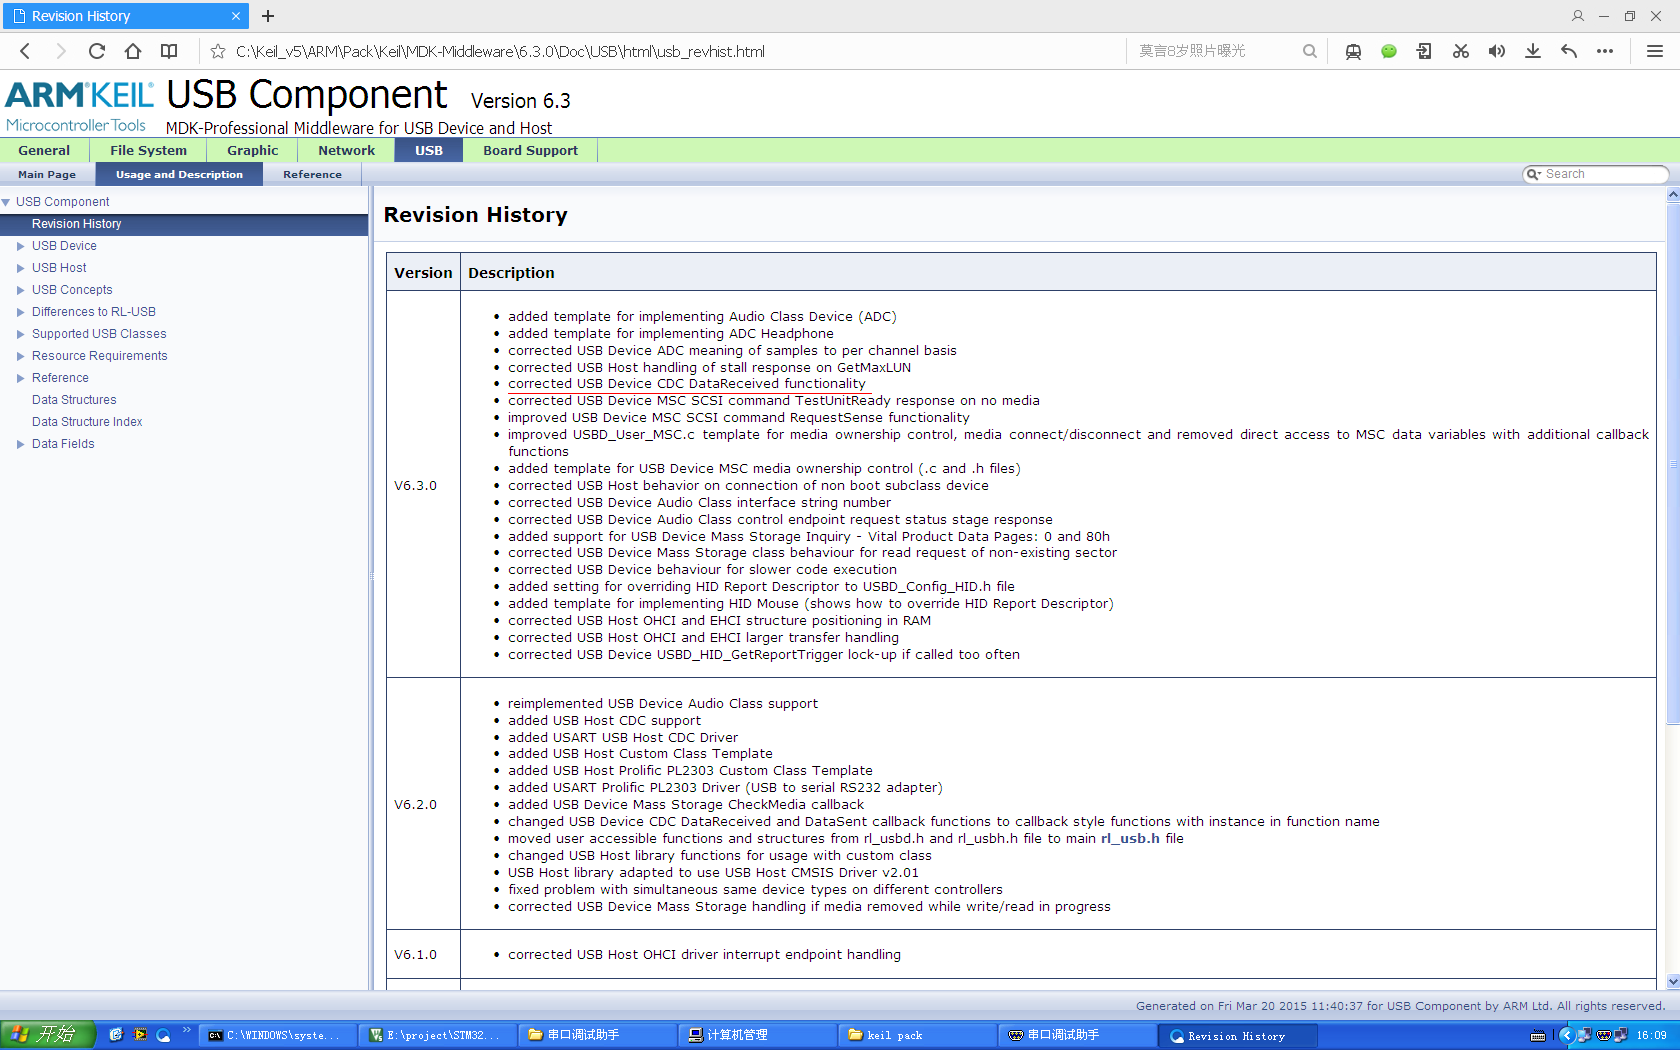Toggle the browser sound speaker icon
Screen dimensions: 1680x1050
[1497, 51]
